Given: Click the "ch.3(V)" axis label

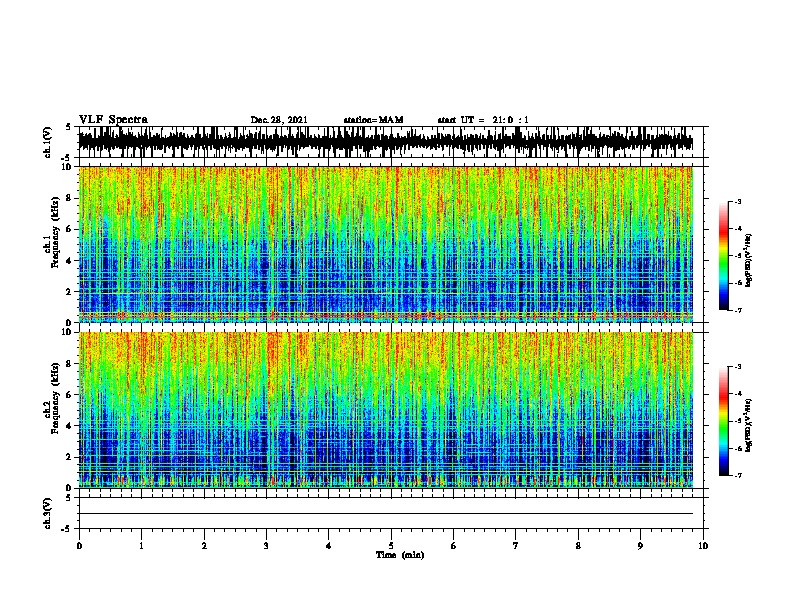Looking at the screenshot, I should (47, 513).
